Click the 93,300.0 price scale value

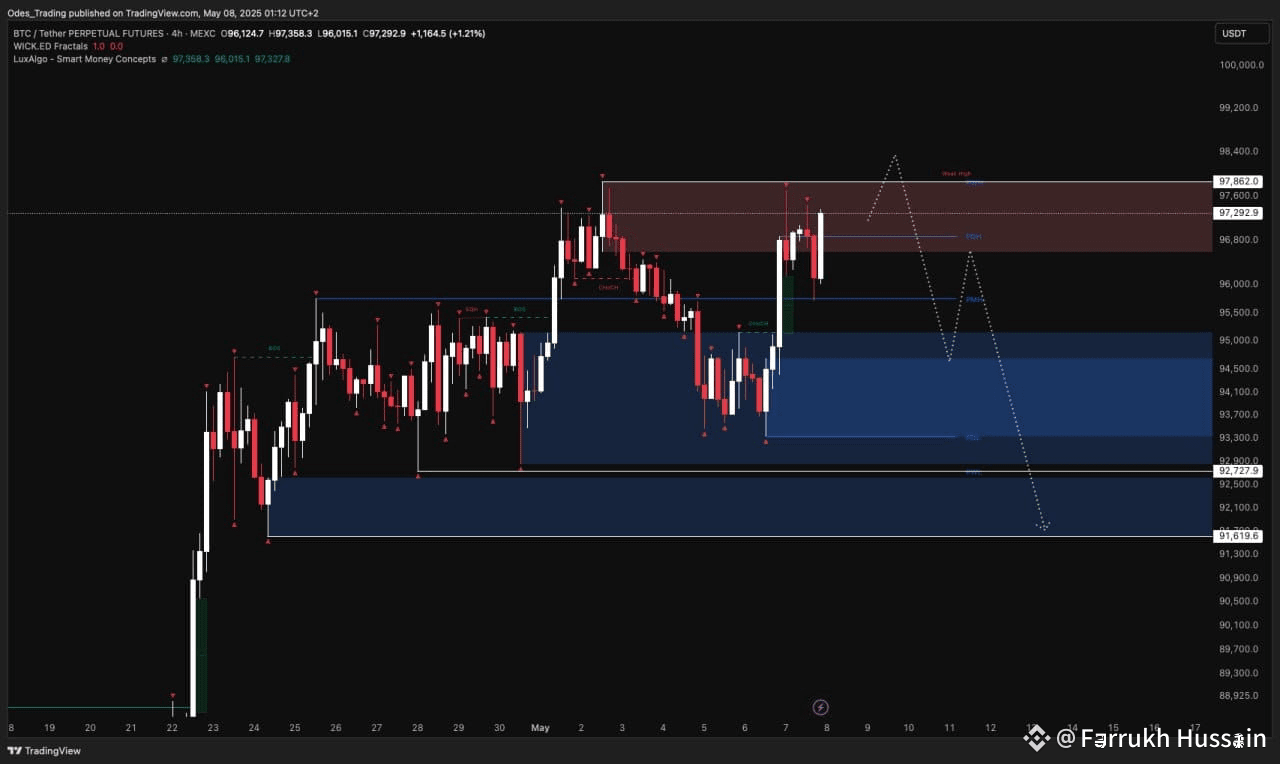click(1239, 438)
